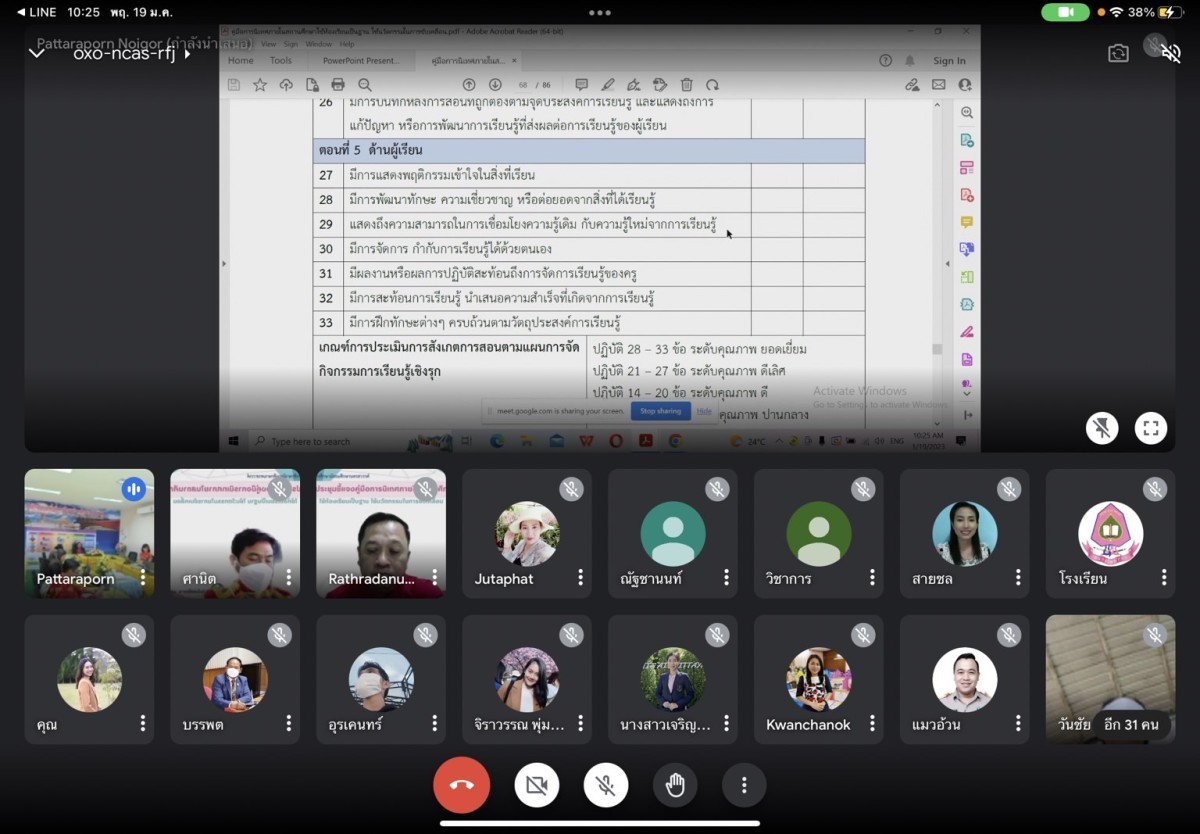Screen dimensions: 1200x834
Task: Go to next page with Acrobat down arrow
Action: pos(495,85)
